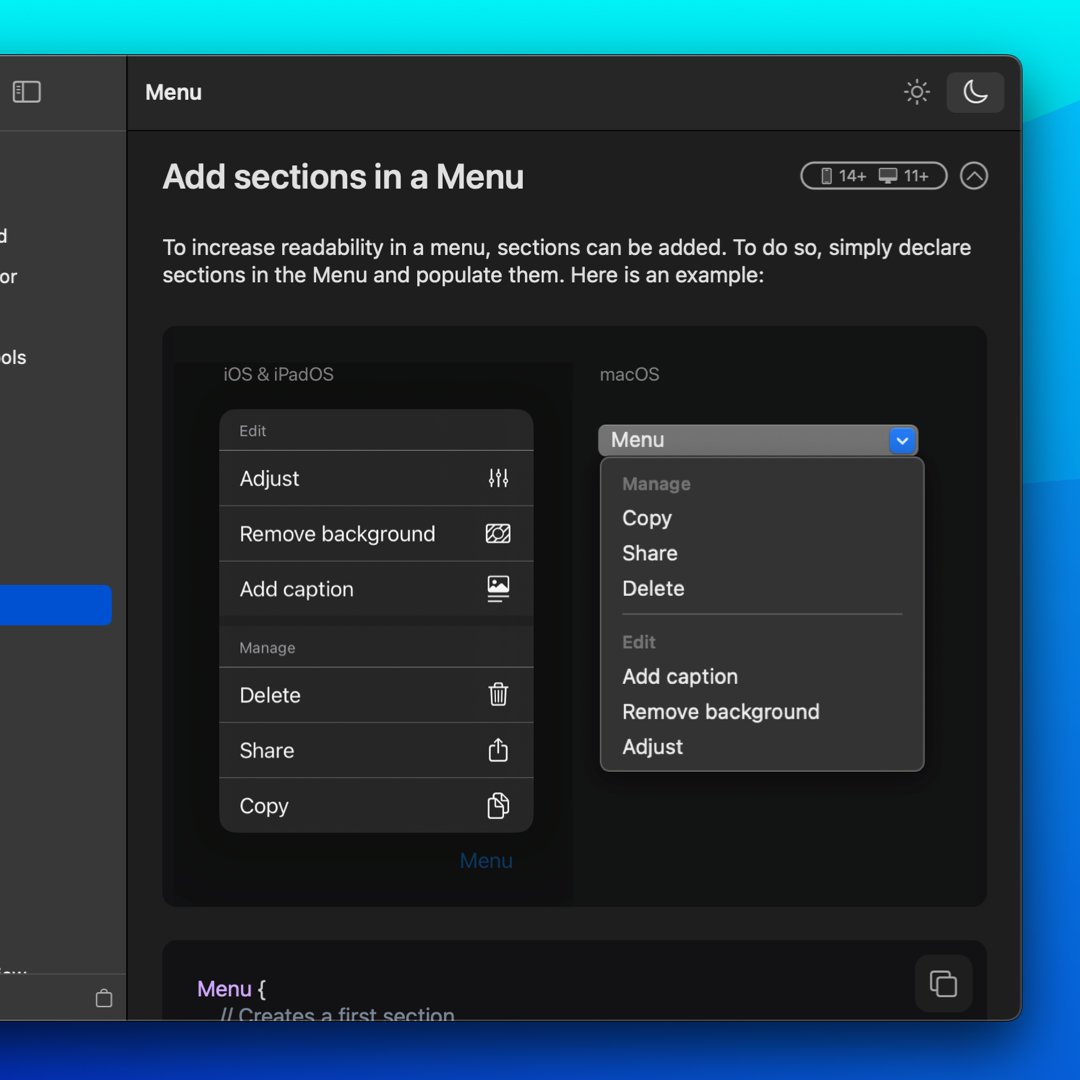
Task: Switch to dark mode moon icon
Action: (x=975, y=92)
